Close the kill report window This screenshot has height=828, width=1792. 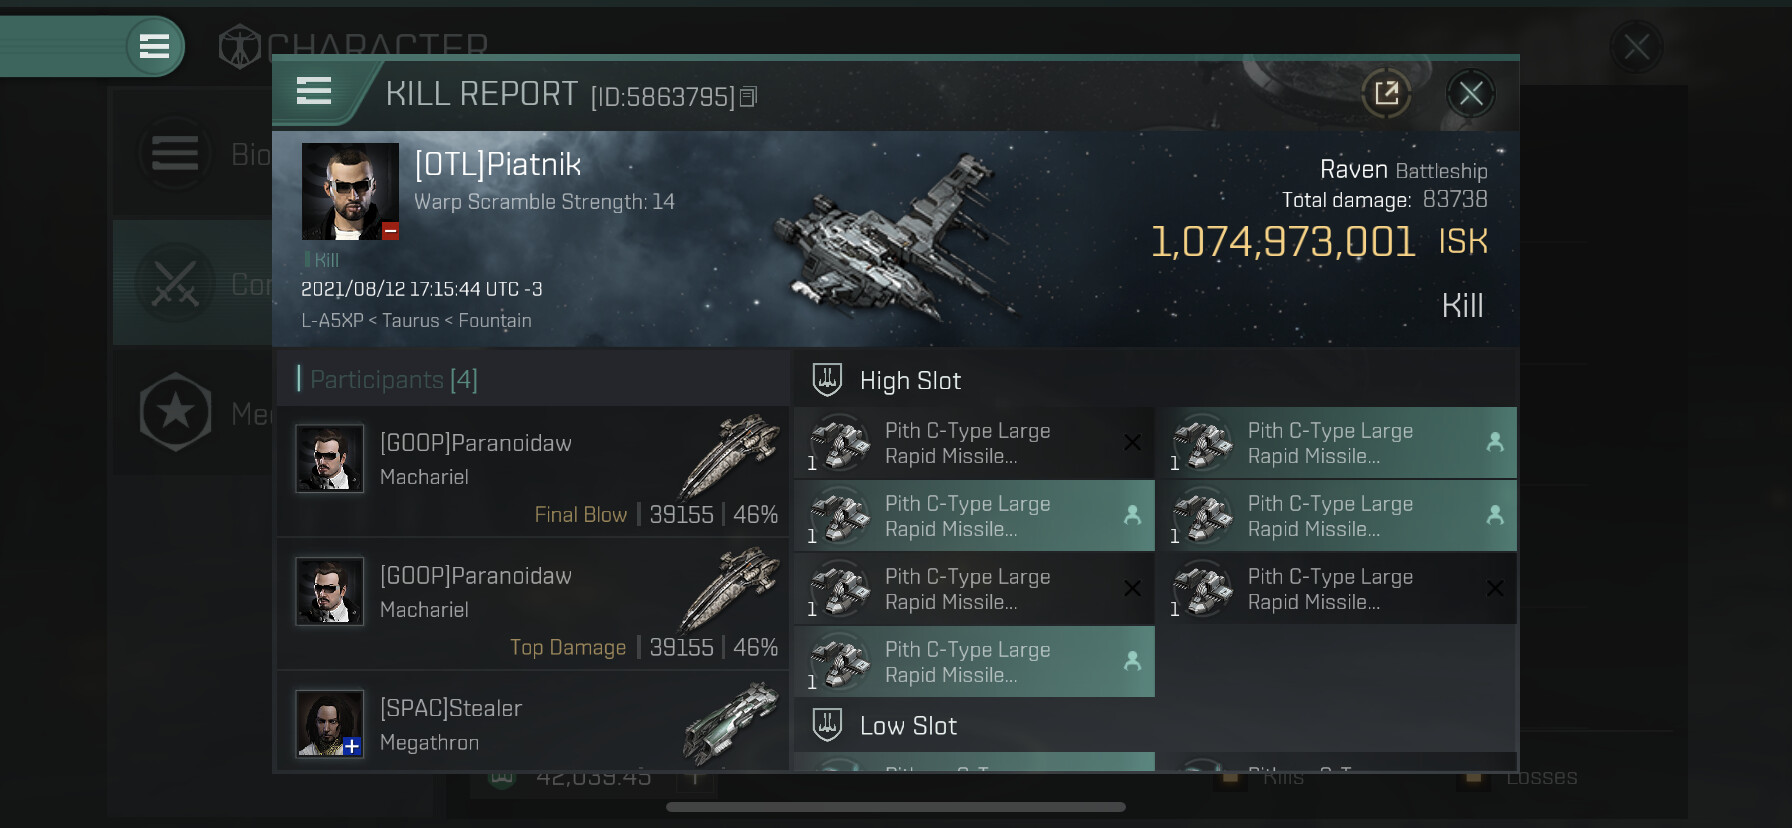pos(1470,94)
